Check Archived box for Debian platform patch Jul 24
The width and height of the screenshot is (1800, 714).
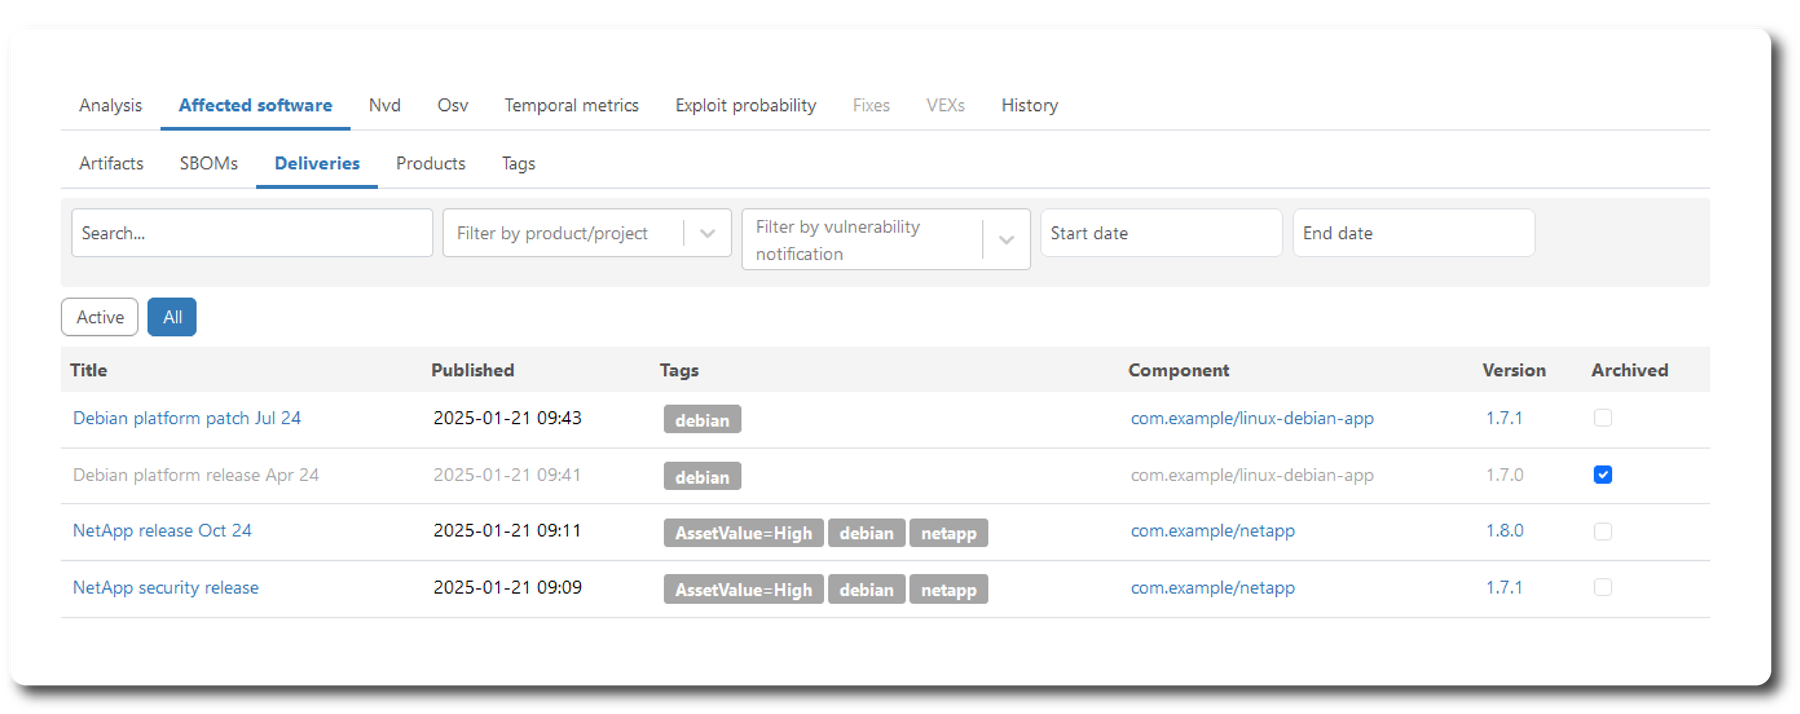click(1602, 418)
